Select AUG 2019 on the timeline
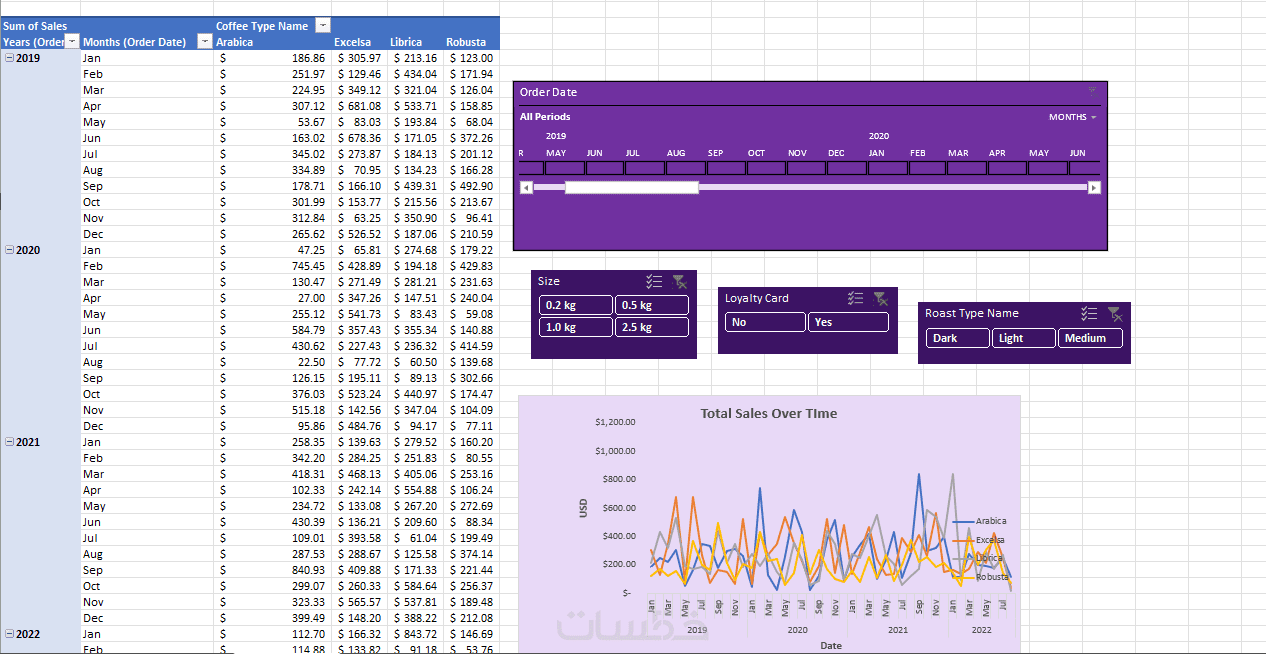This screenshot has height=654, width=1266. tap(685, 168)
